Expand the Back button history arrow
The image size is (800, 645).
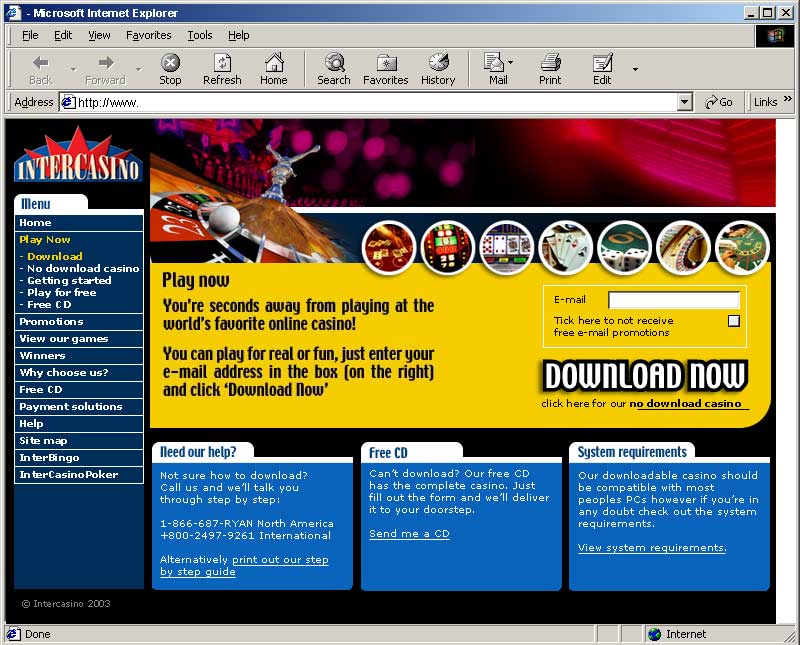[73, 70]
